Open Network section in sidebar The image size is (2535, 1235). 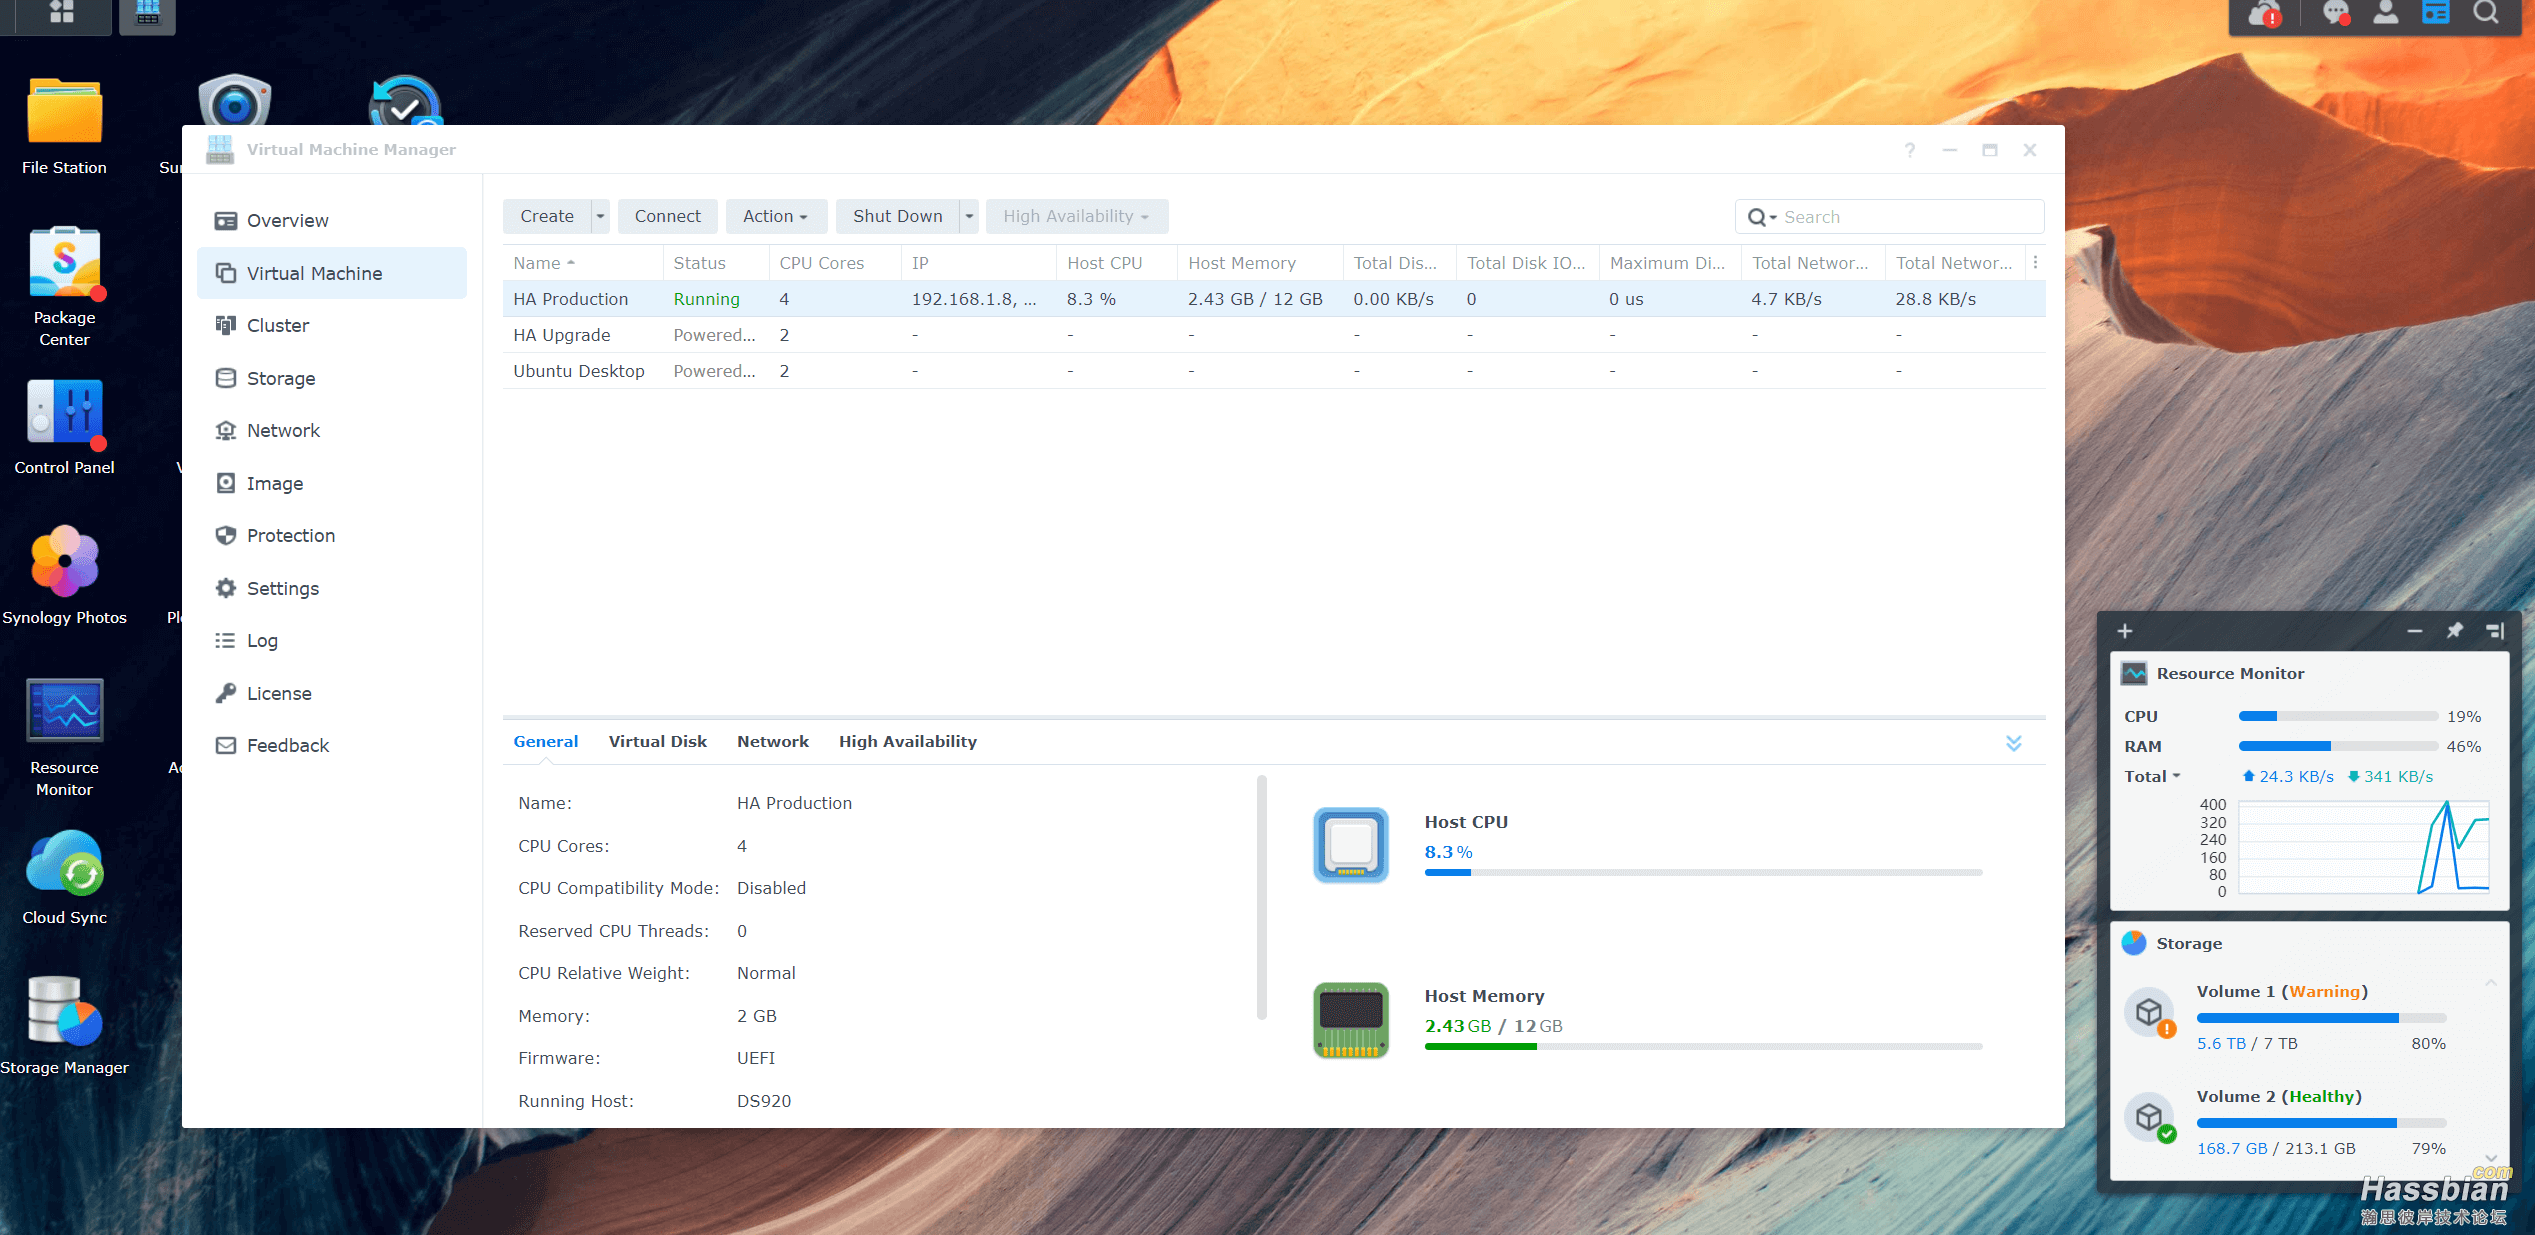pos(332,430)
